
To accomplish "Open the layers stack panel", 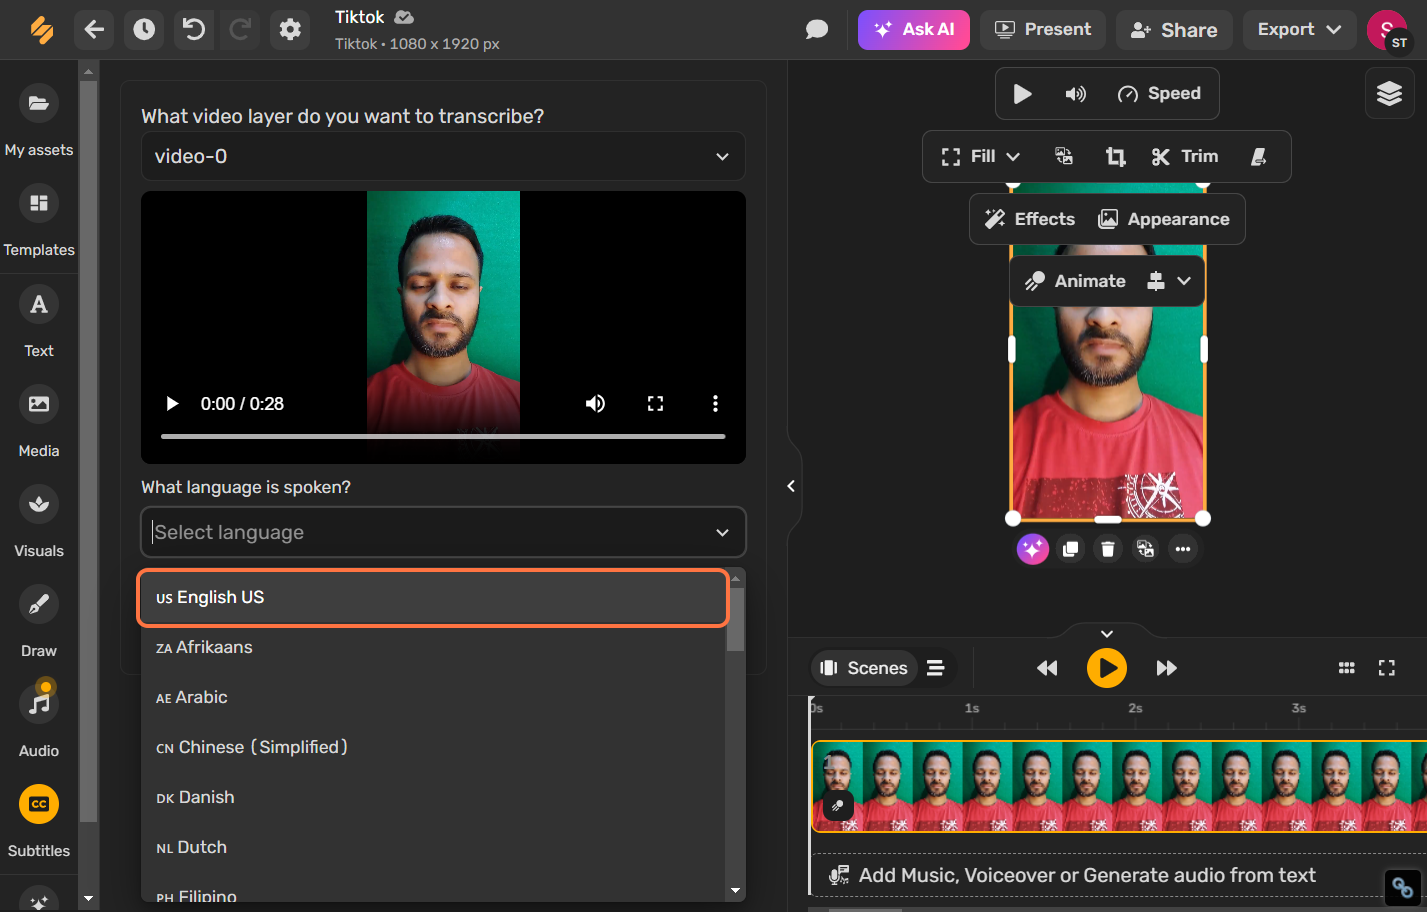I will coord(1389,94).
